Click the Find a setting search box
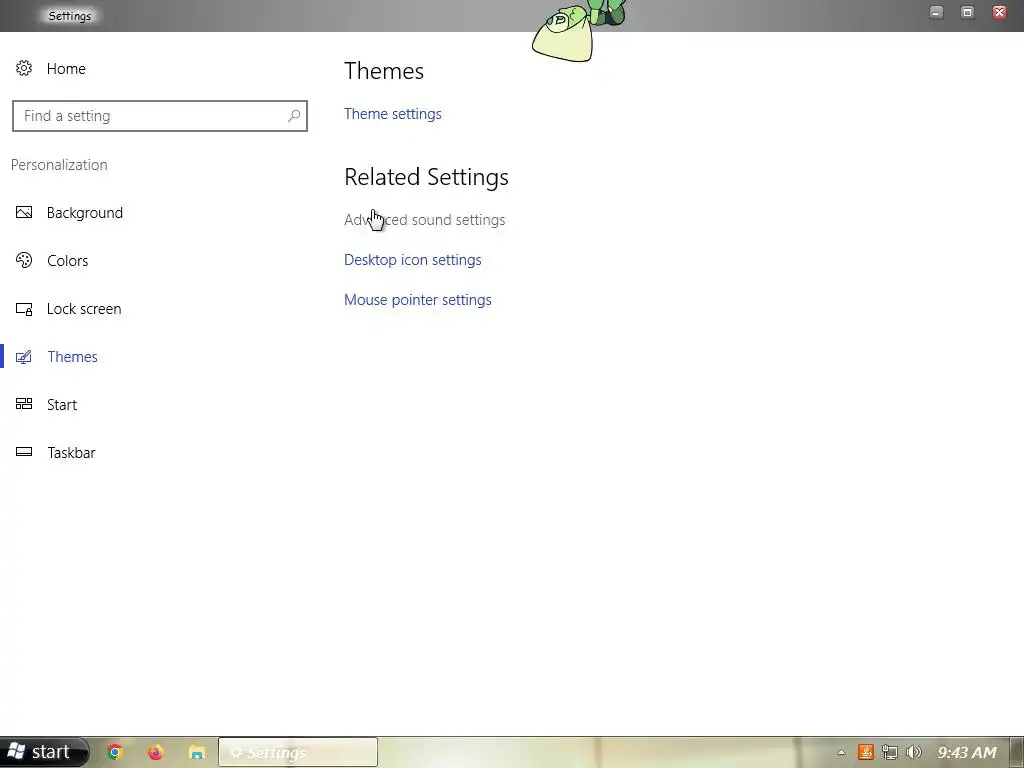This screenshot has height=768, width=1024. (160, 116)
